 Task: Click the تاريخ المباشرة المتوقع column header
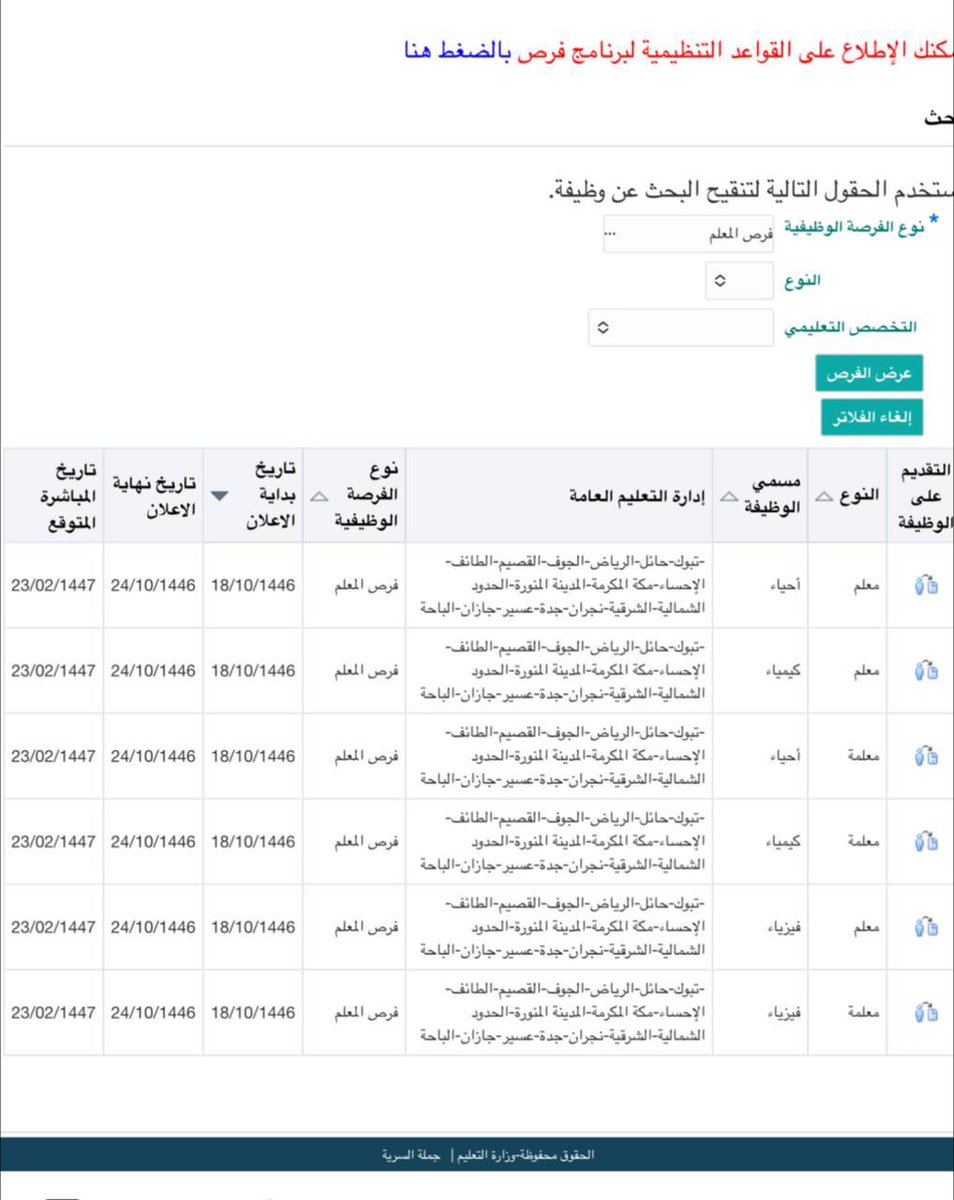pos(55,496)
